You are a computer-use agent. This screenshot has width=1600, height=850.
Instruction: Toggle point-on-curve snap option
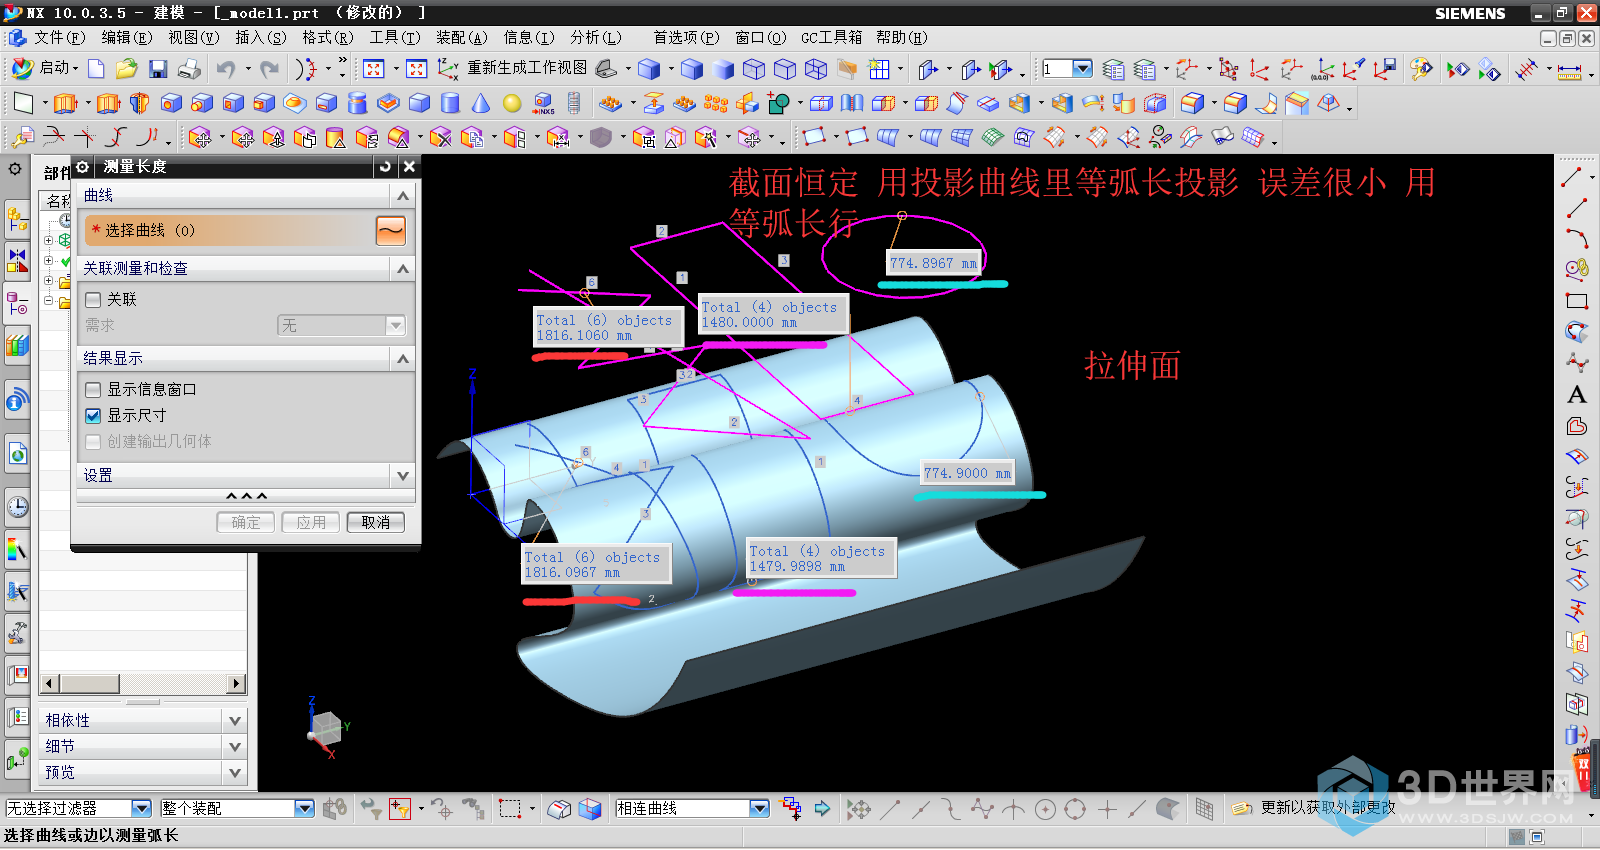click(1138, 809)
